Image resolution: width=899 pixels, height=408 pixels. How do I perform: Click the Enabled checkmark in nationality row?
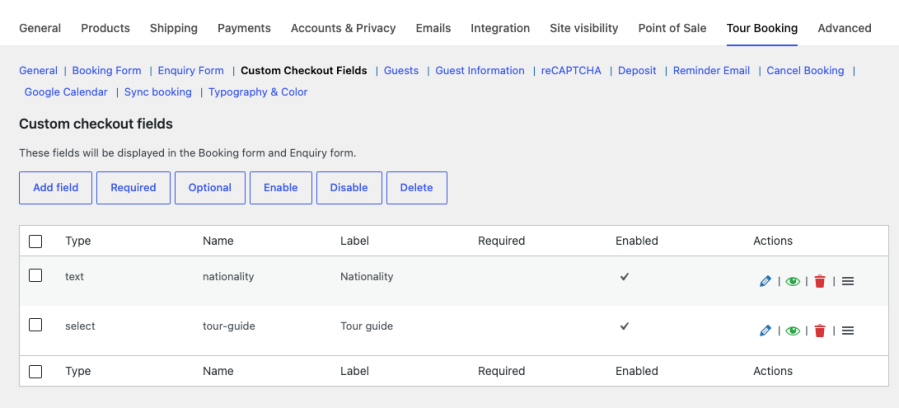click(x=624, y=277)
